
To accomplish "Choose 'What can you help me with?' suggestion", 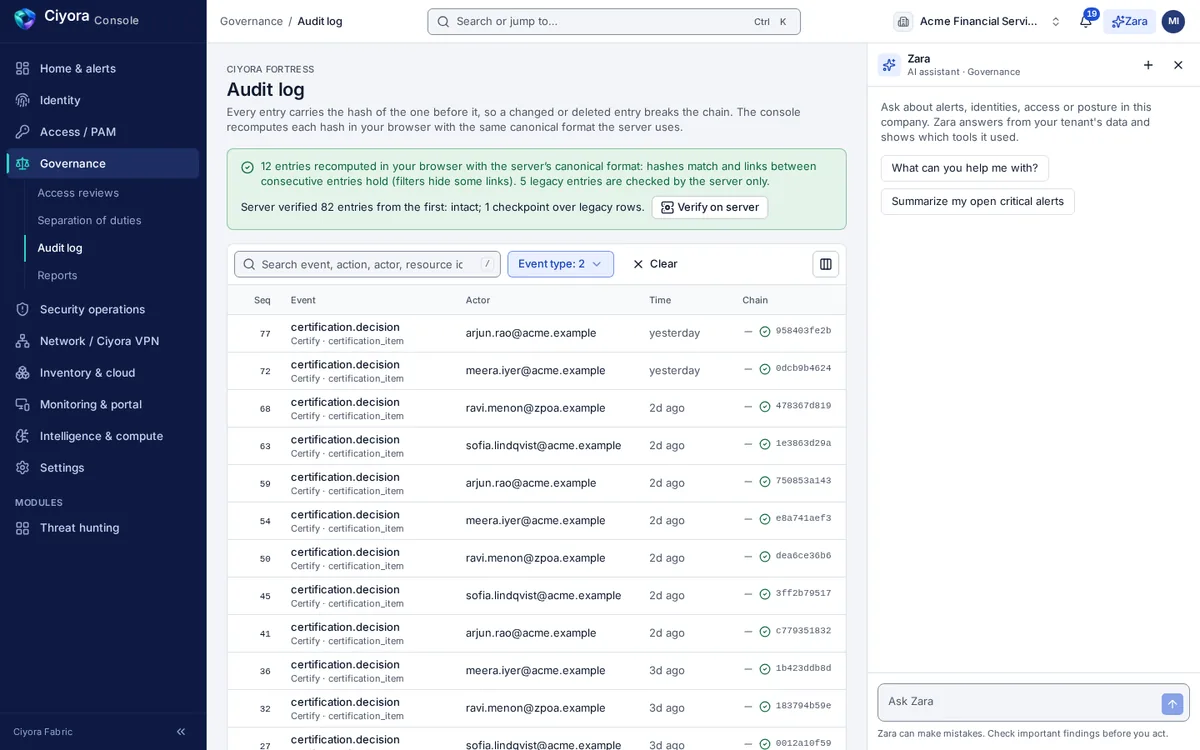I will 965,168.
